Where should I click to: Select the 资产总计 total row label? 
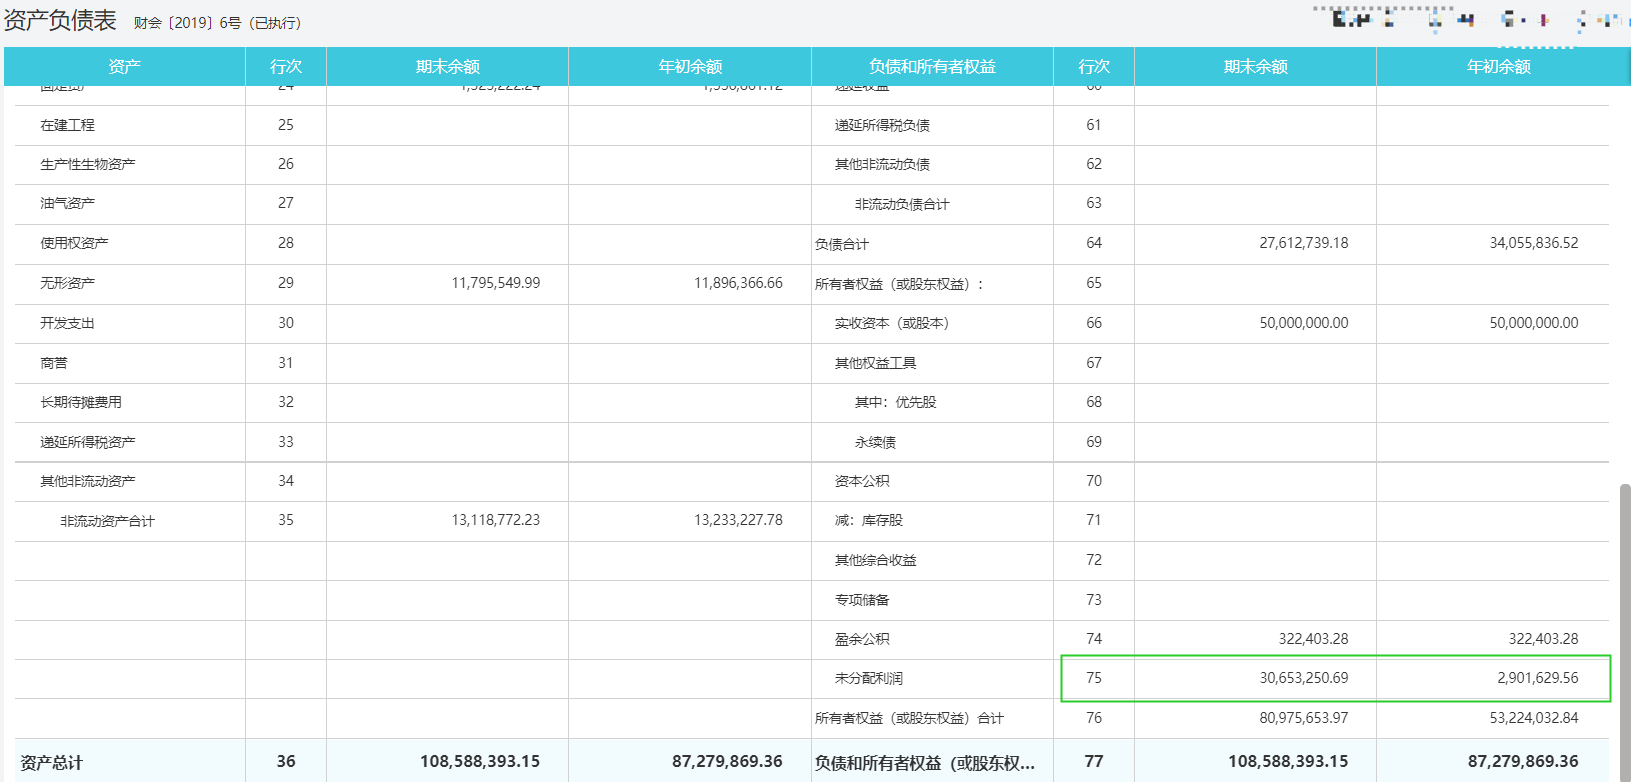(x=51, y=762)
